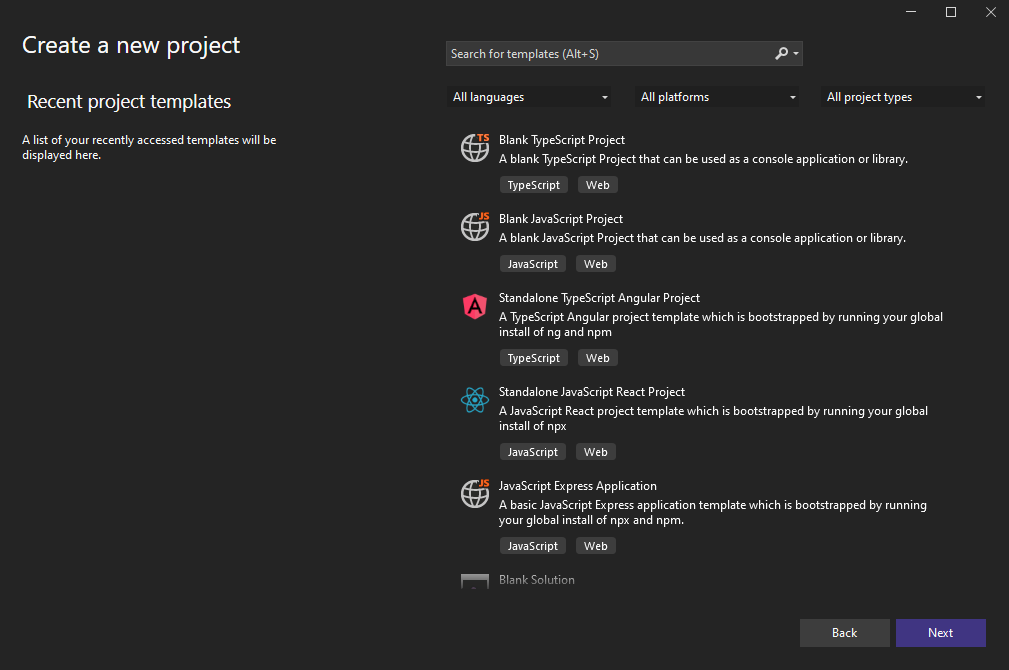Click the Blank Solution template icon
The height and width of the screenshot is (670, 1009).
[x=475, y=581]
